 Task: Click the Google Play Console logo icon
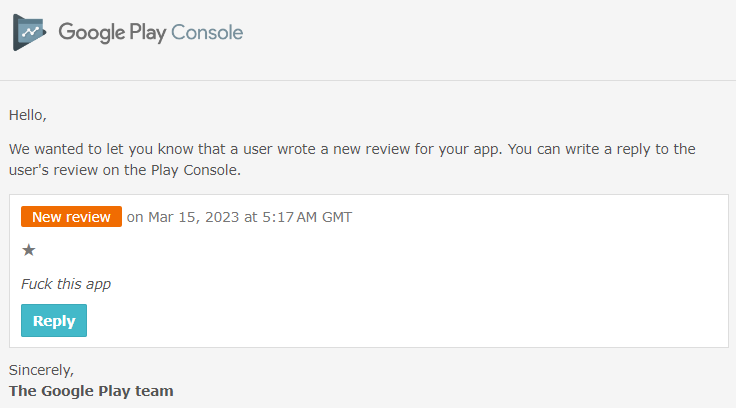[30, 32]
